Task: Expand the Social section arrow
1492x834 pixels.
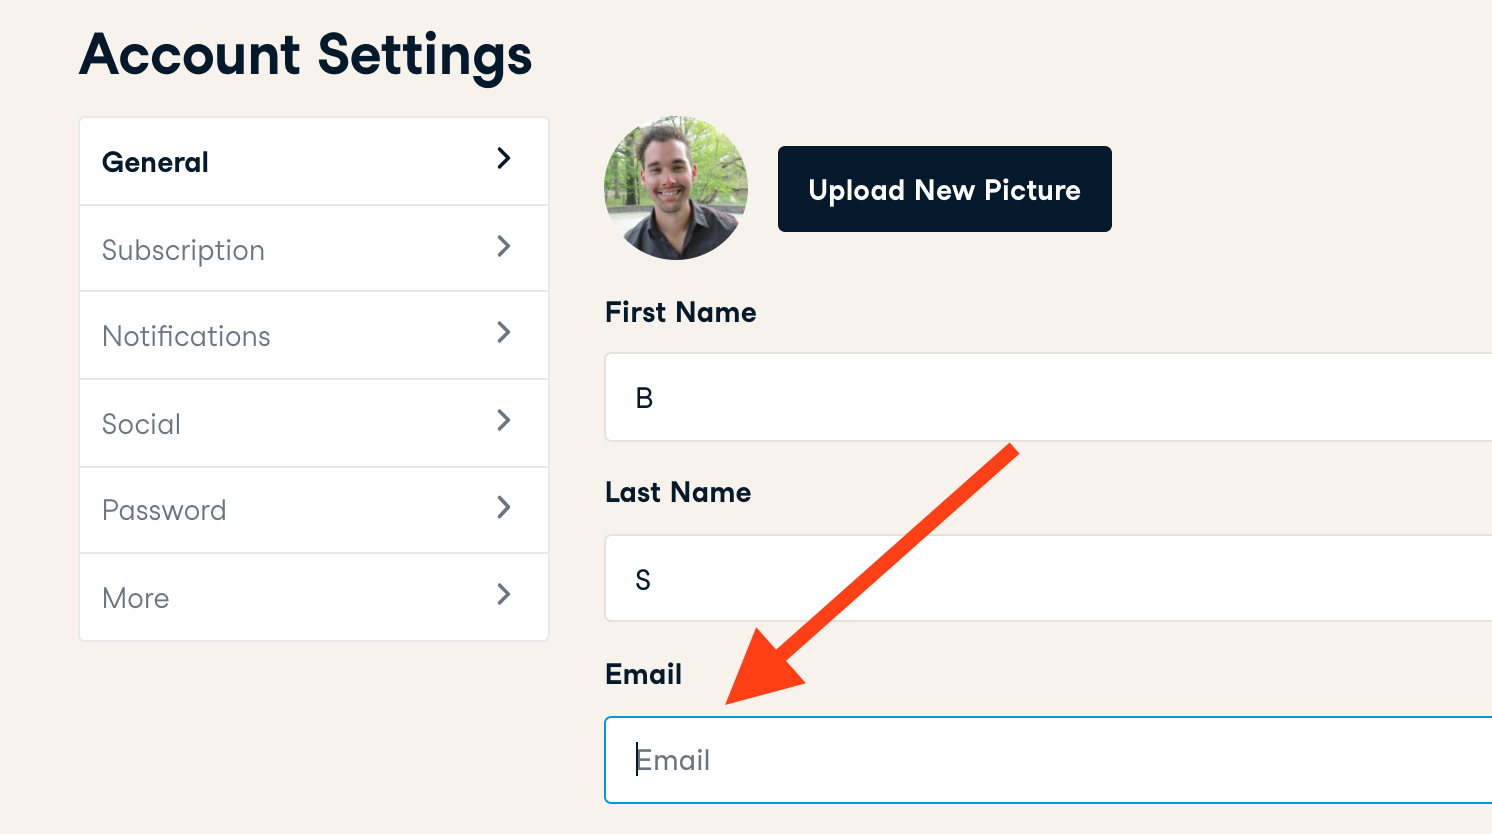Action: [x=504, y=420]
